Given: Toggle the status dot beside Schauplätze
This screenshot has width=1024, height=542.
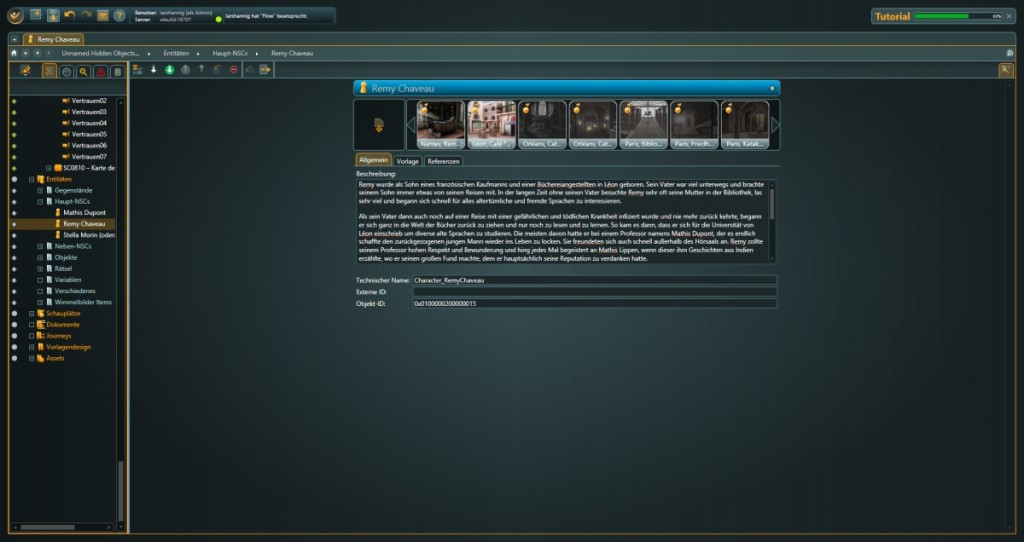Looking at the screenshot, I should coord(14,313).
